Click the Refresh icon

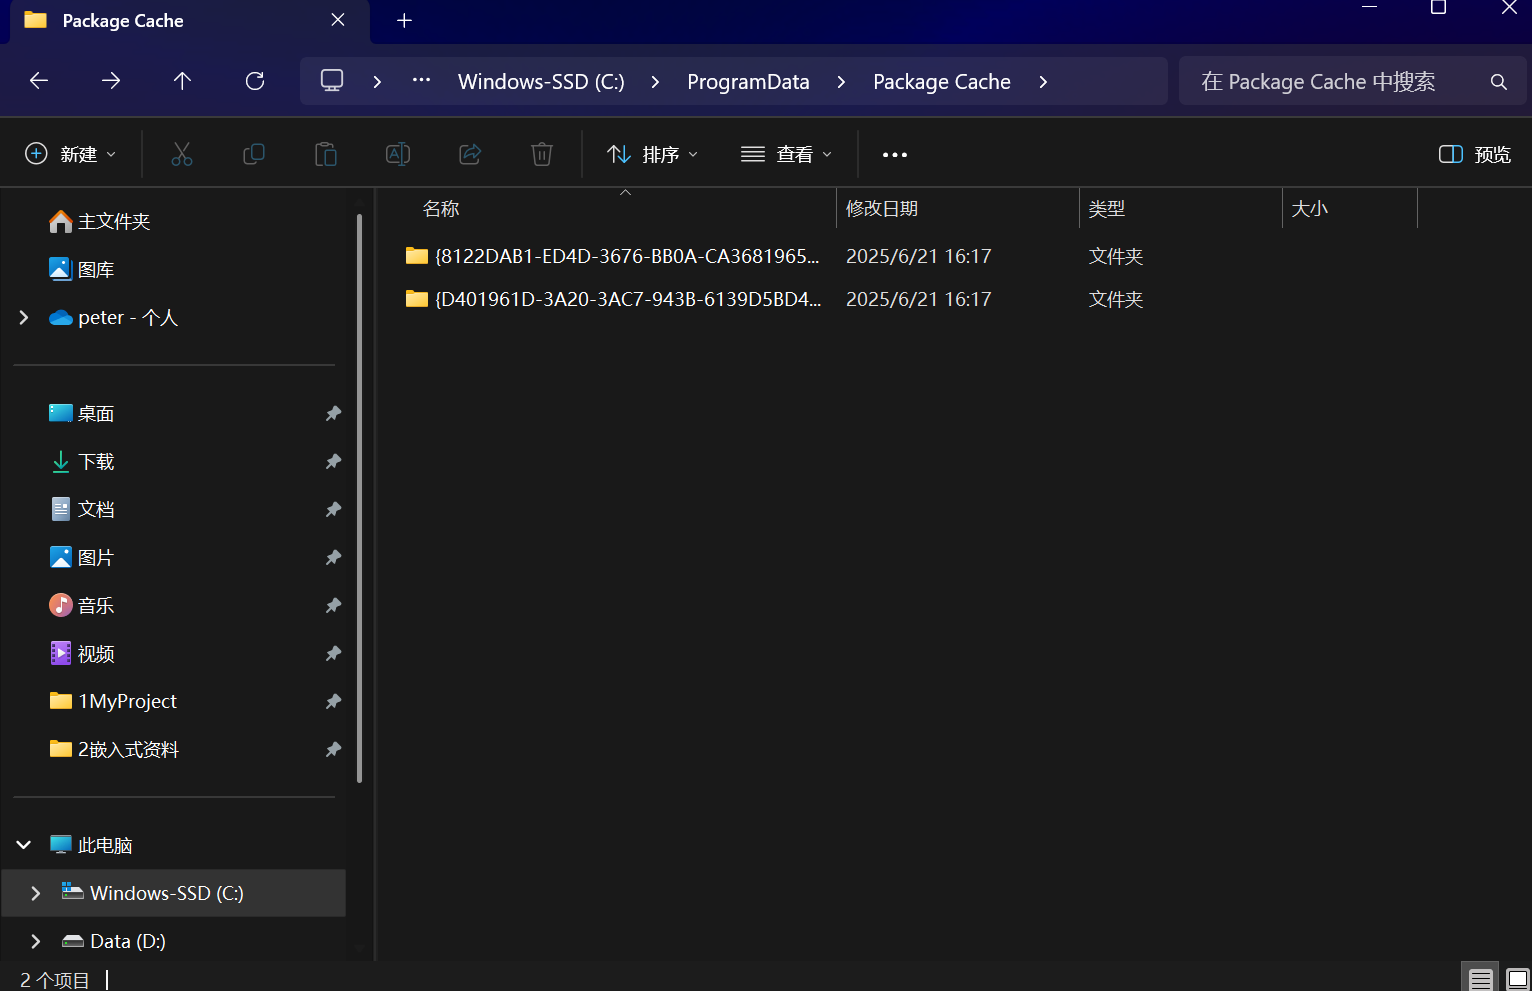(254, 81)
